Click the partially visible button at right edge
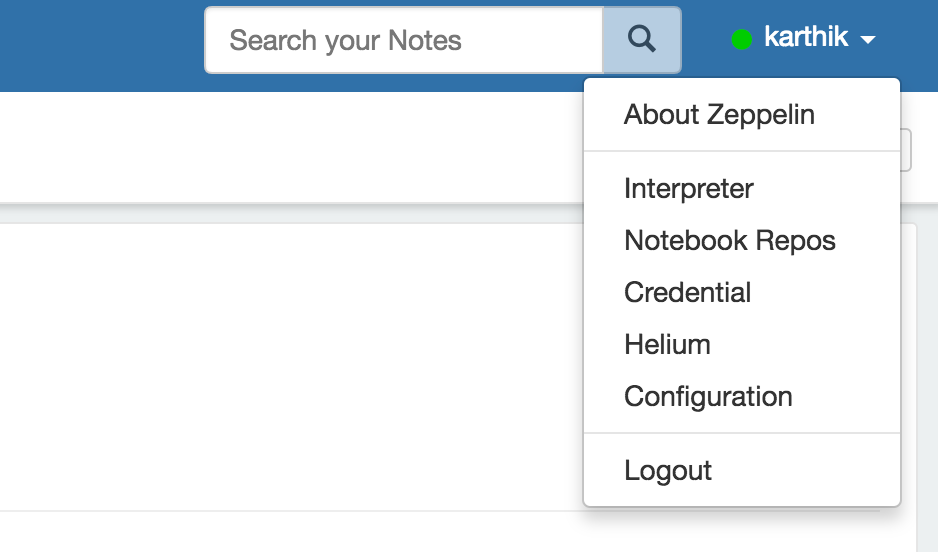Image resolution: width=938 pixels, height=552 pixels. pos(906,150)
